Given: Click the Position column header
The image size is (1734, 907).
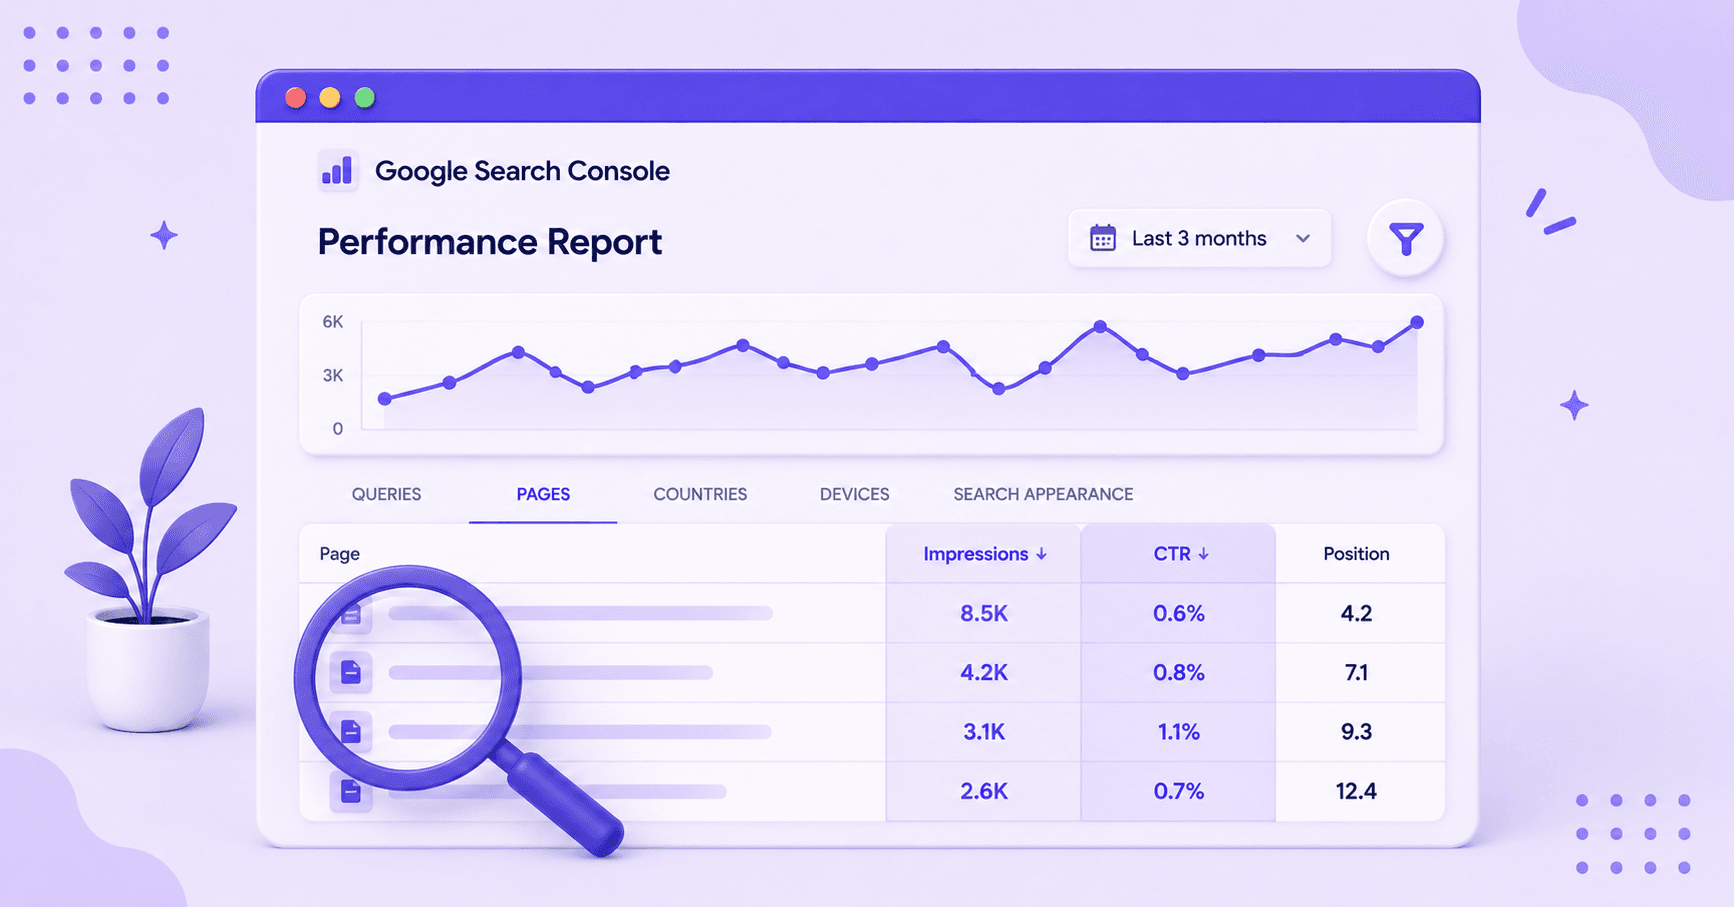Looking at the screenshot, I should [x=1356, y=554].
